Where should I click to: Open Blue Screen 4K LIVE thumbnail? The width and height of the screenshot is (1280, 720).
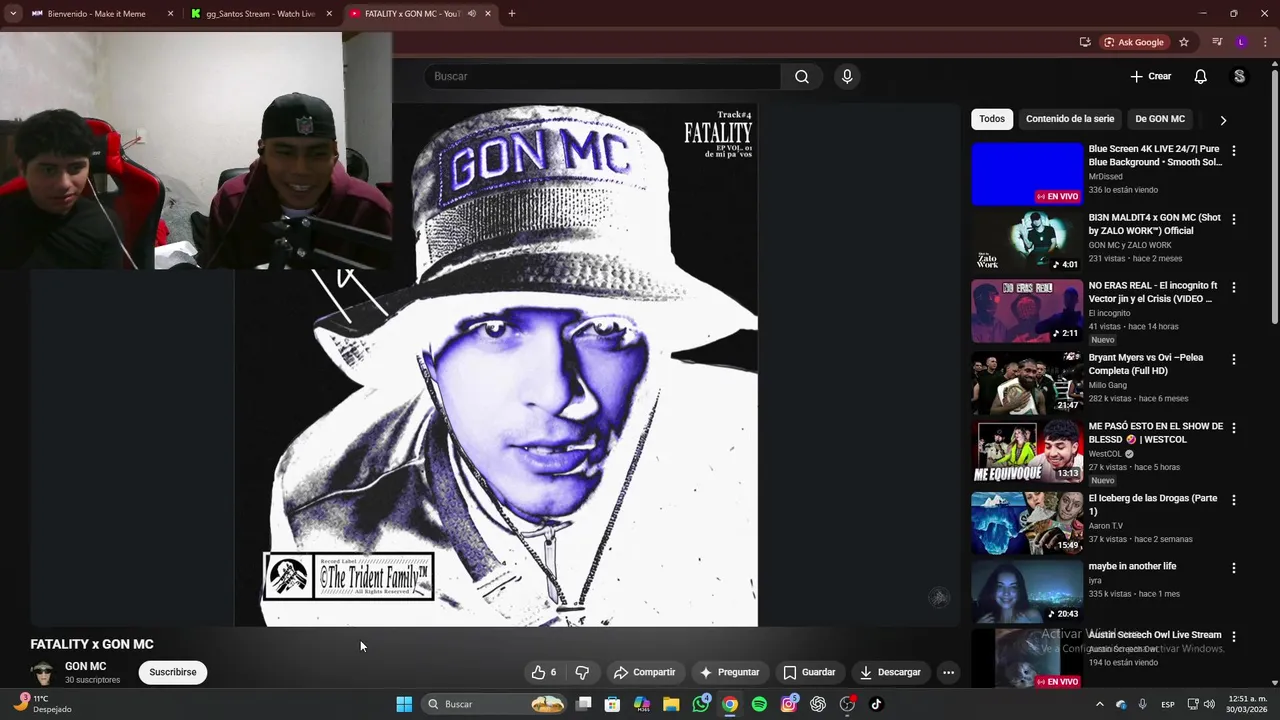[1027, 173]
